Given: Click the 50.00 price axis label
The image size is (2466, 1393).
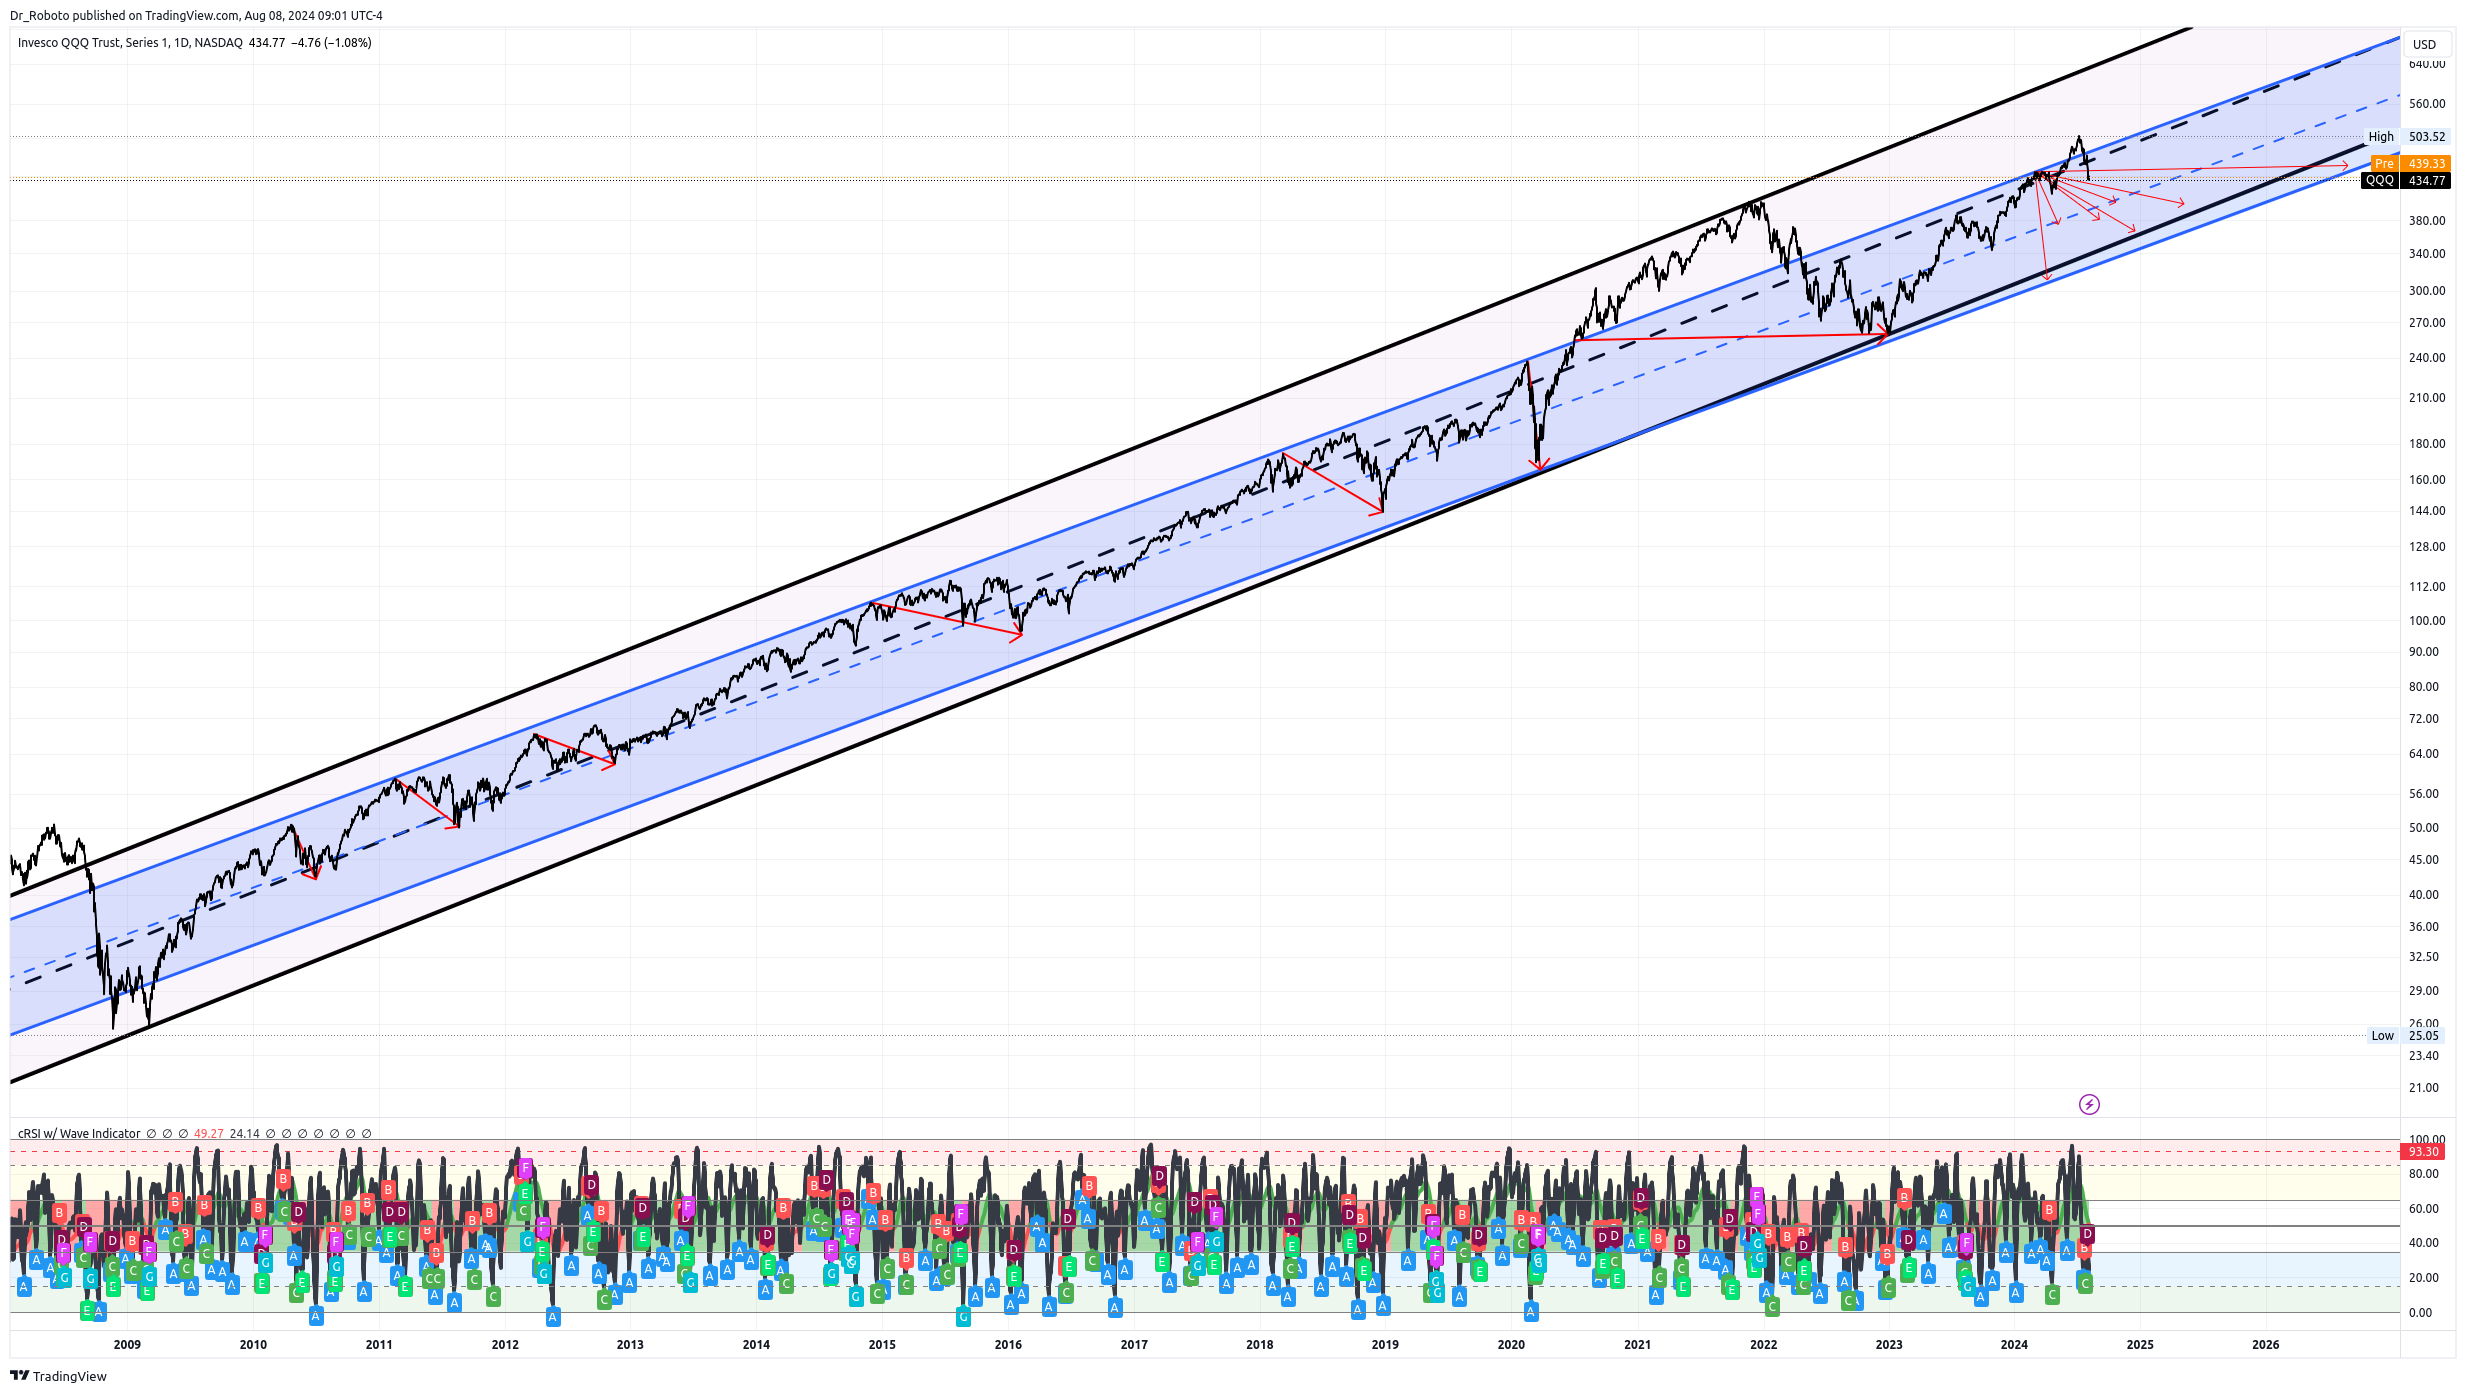Looking at the screenshot, I should click(2424, 827).
